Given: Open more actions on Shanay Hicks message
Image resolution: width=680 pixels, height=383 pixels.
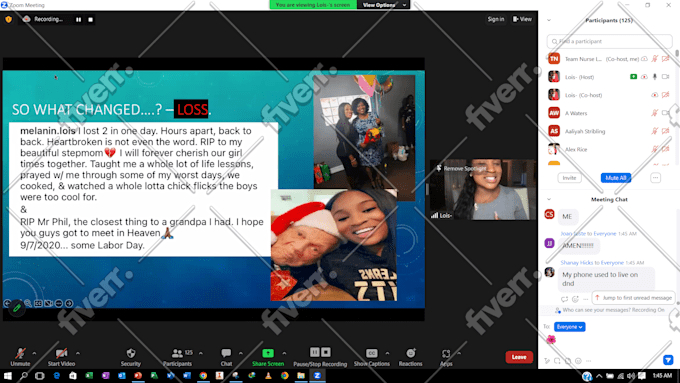Looking at the screenshot, I should pyautogui.click(x=585, y=299).
